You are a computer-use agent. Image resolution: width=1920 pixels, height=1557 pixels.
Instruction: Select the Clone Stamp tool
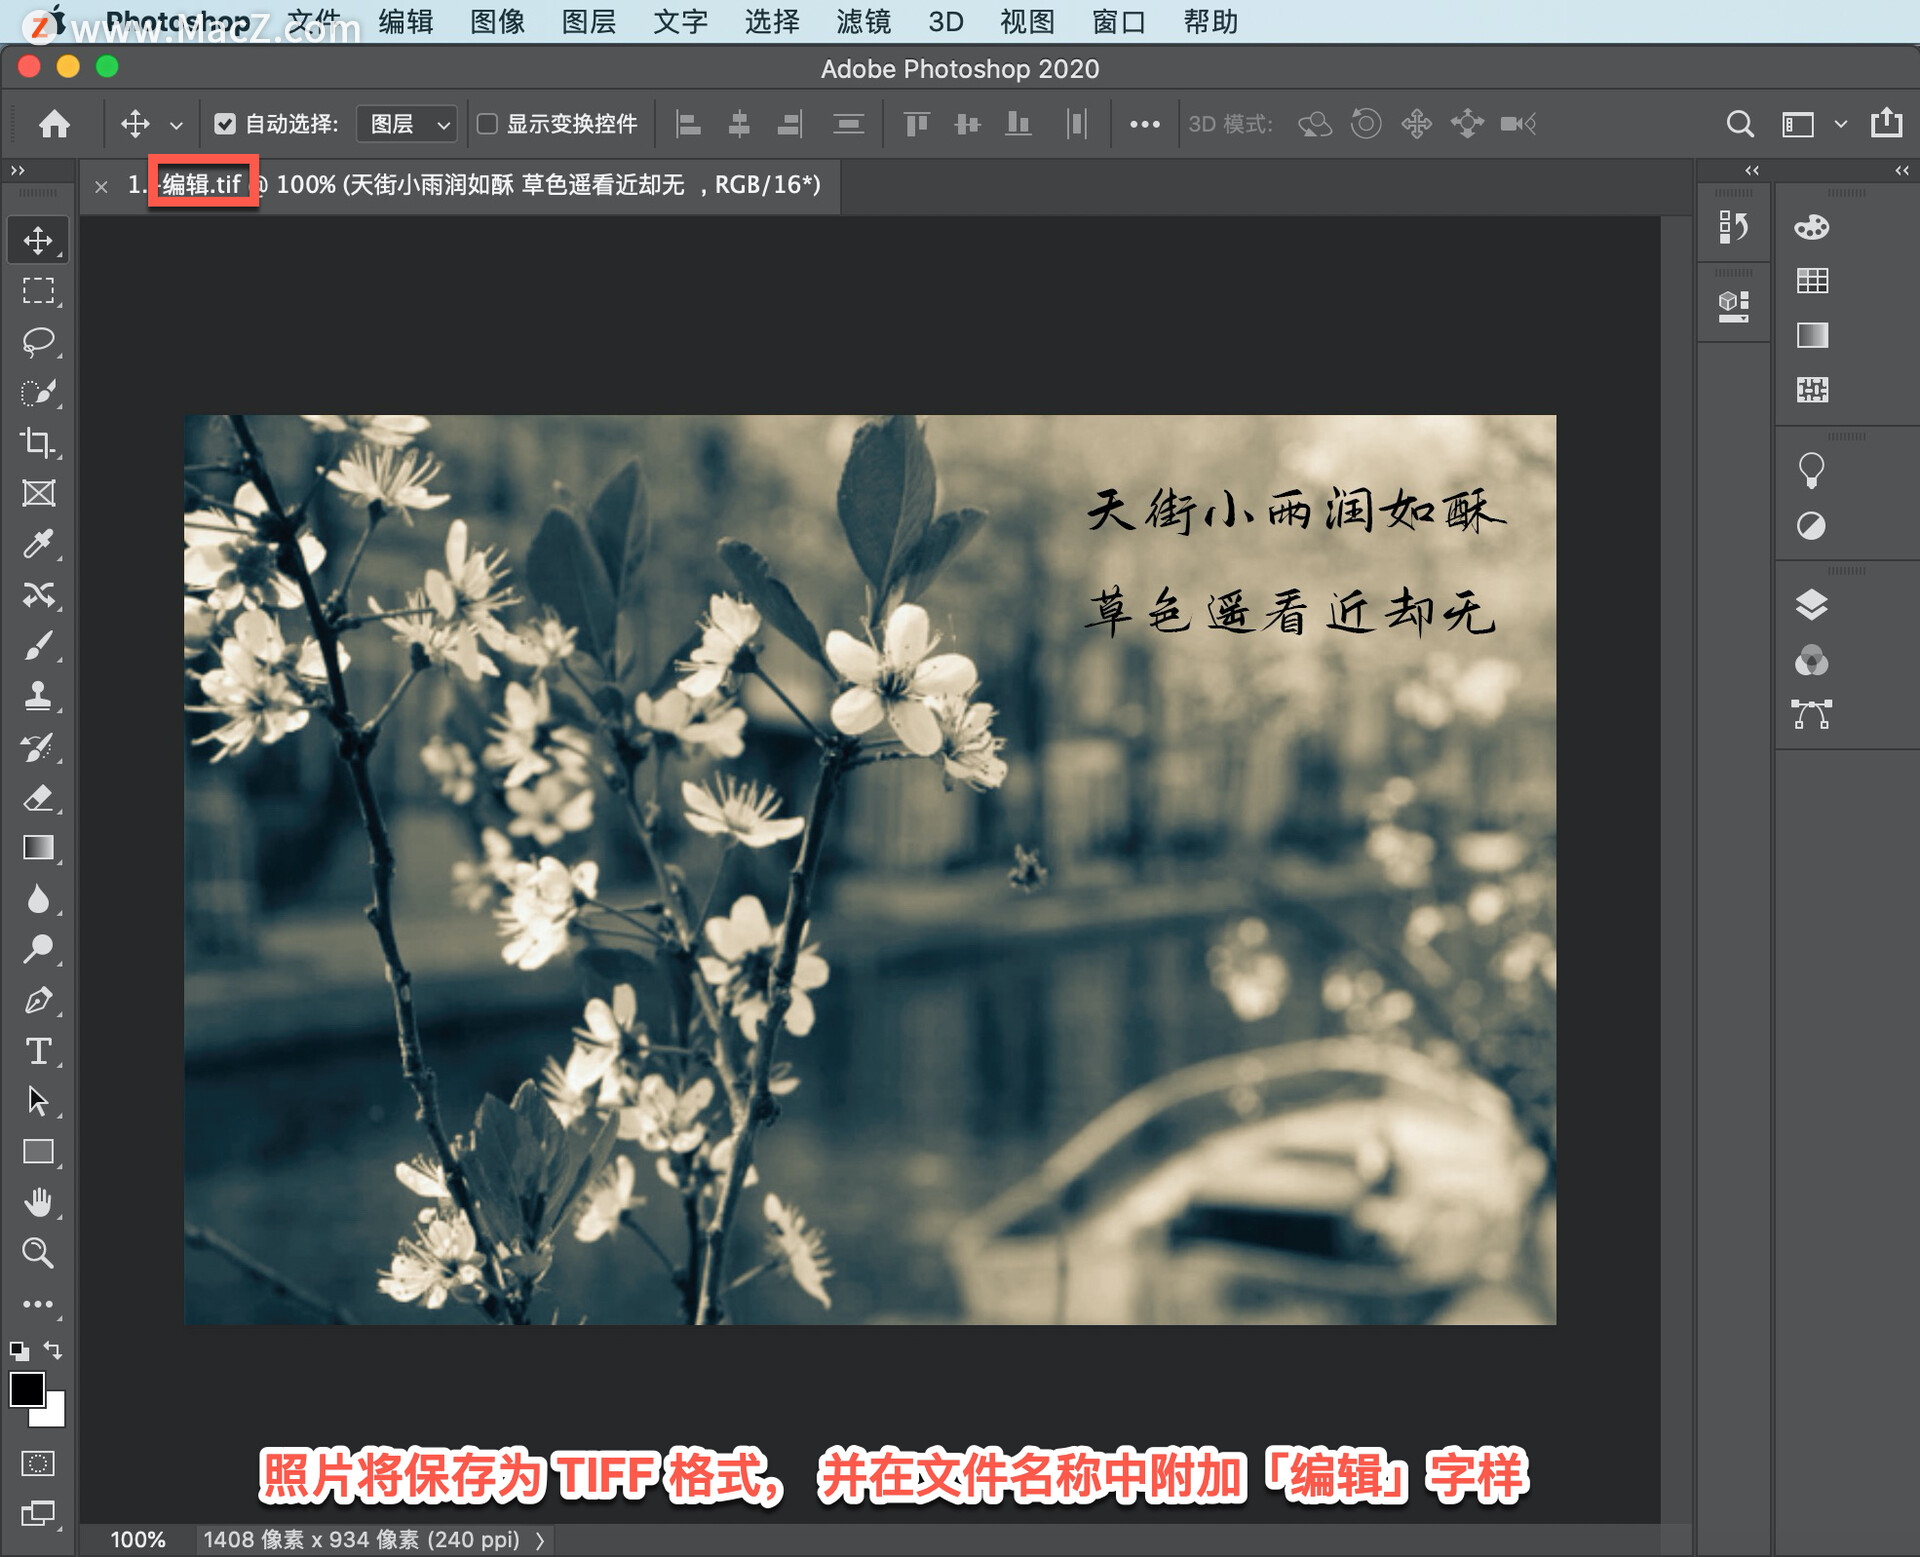[38, 696]
